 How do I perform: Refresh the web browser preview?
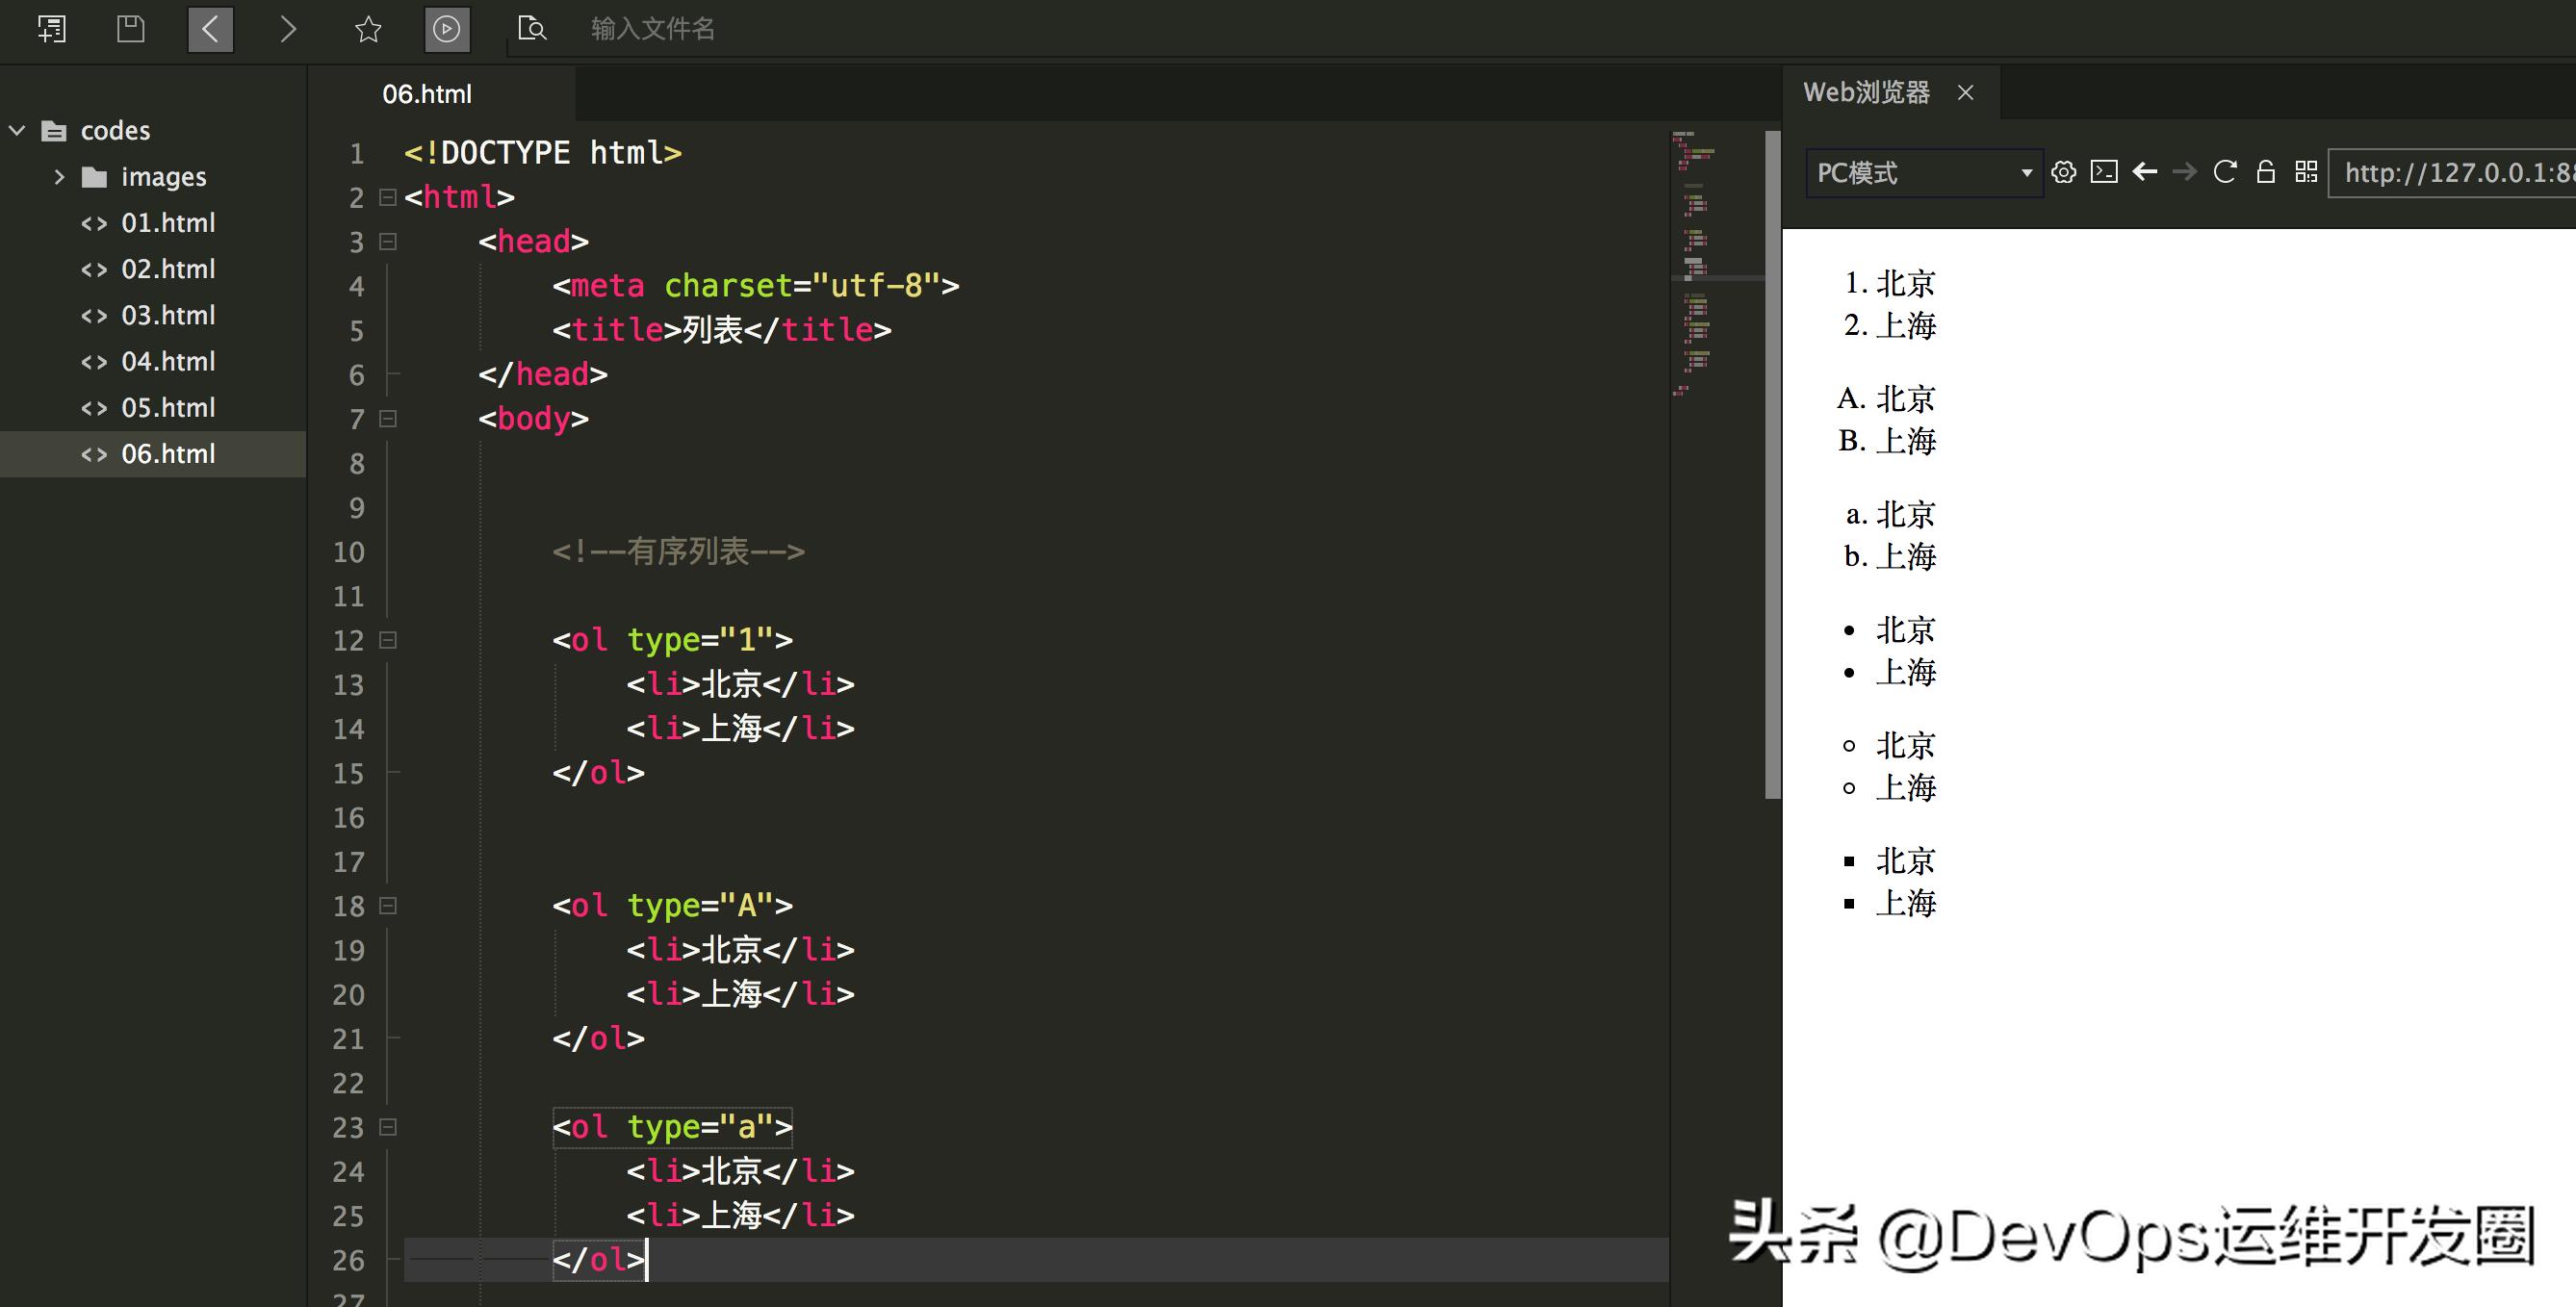coord(2225,172)
